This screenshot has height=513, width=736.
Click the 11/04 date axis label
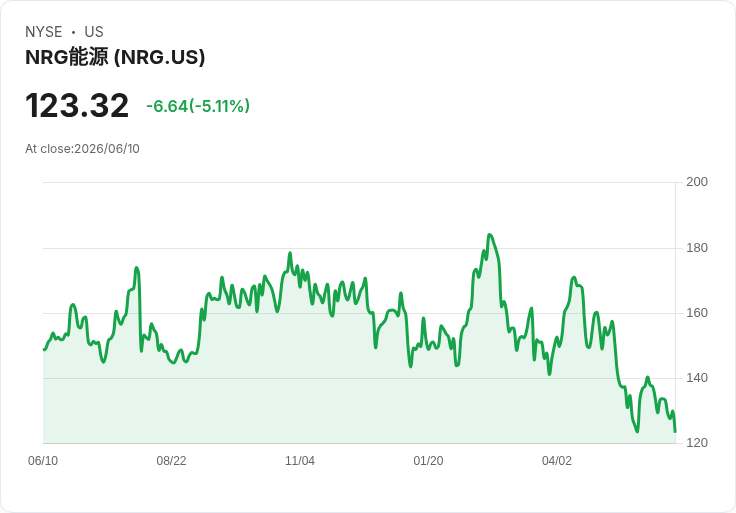pyautogui.click(x=300, y=461)
